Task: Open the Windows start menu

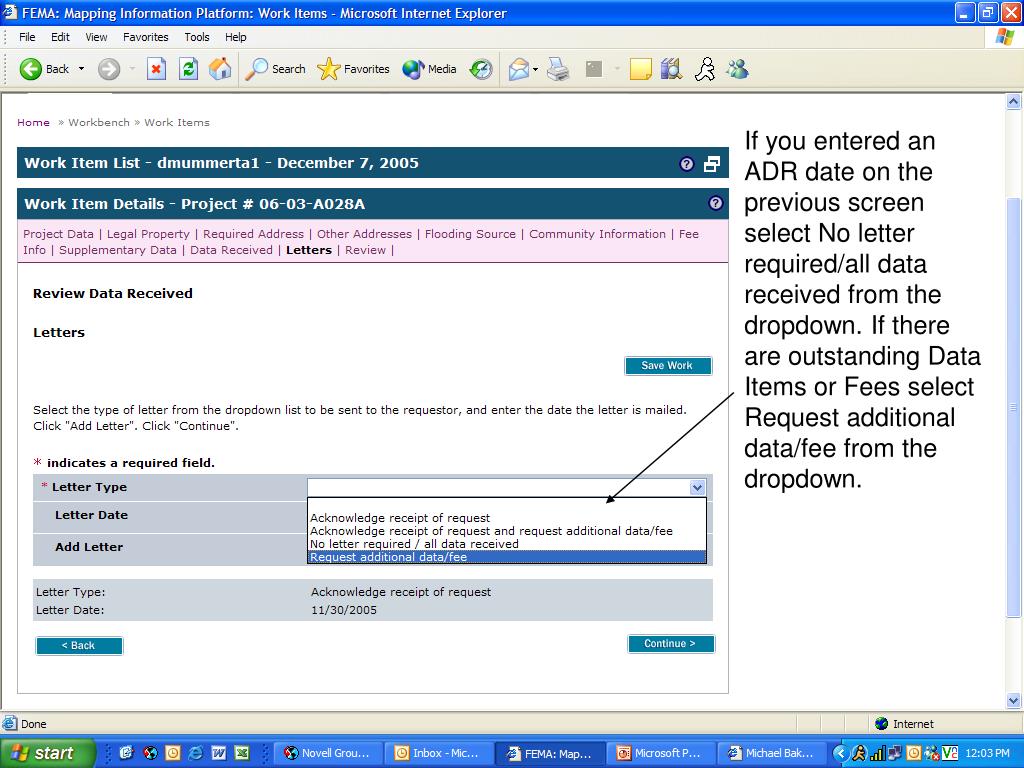Action: (47, 753)
